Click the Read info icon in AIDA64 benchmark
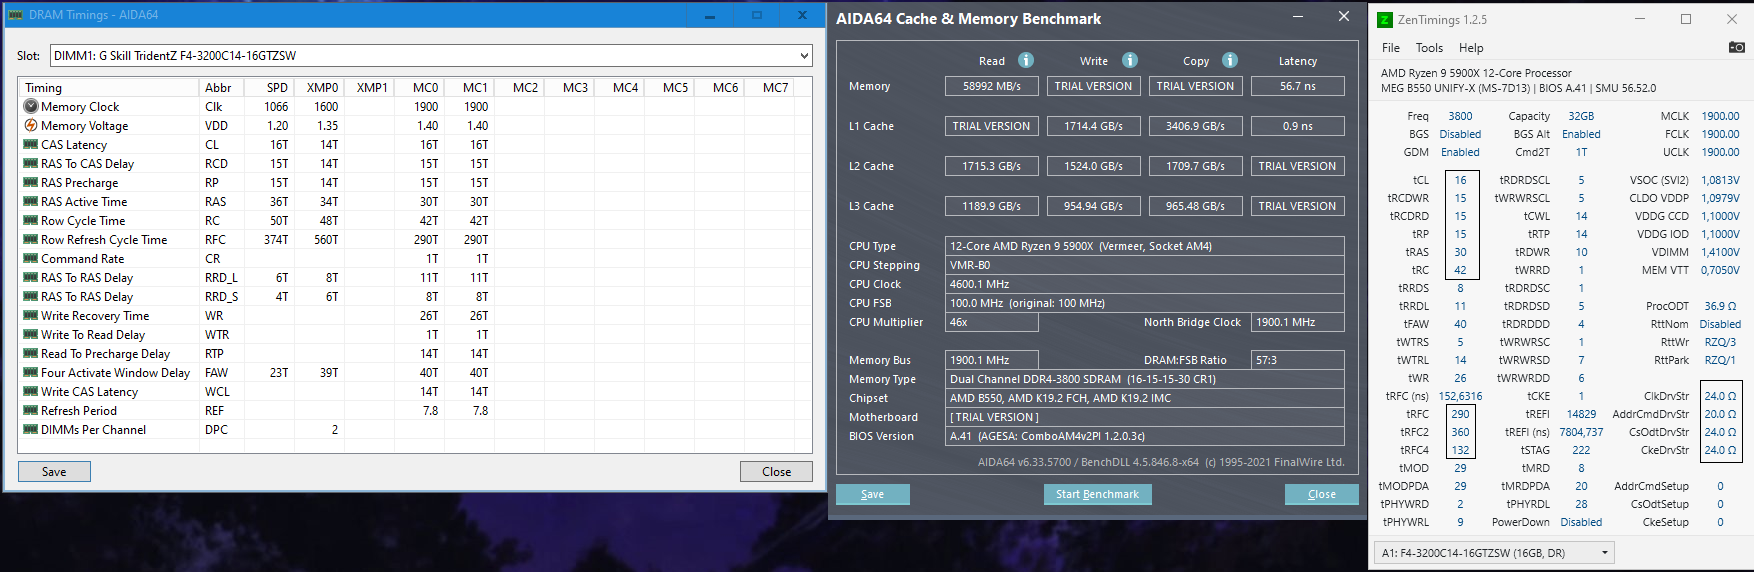The width and height of the screenshot is (1754, 572). pyautogui.click(x=1026, y=60)
